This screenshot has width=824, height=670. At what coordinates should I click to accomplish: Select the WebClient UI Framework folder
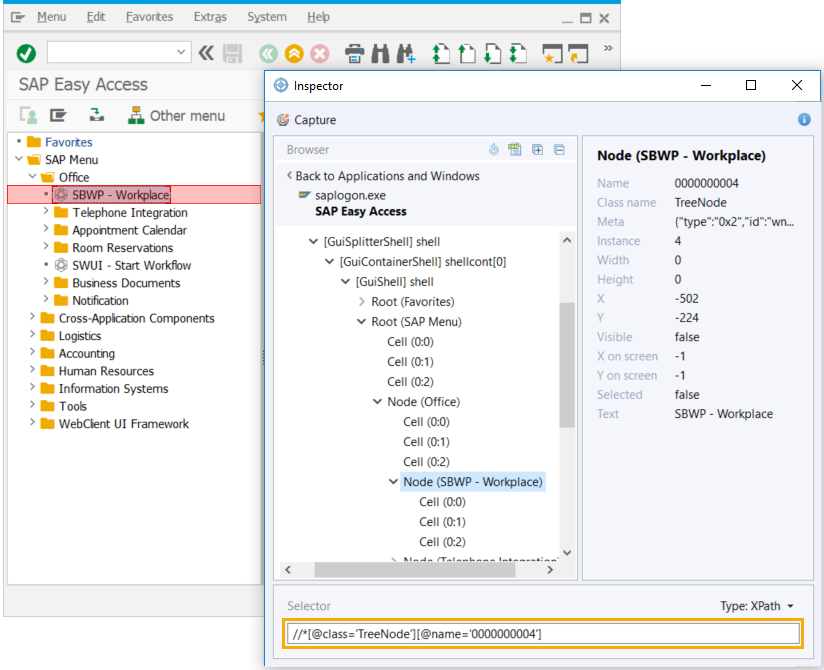(123, 424)
